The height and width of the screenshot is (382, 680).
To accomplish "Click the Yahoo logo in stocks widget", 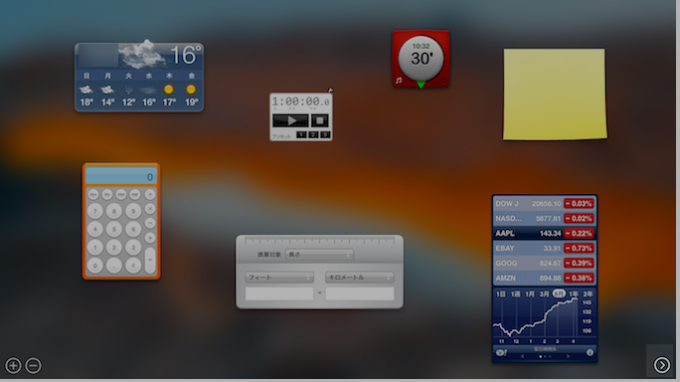I will point(501,353).
